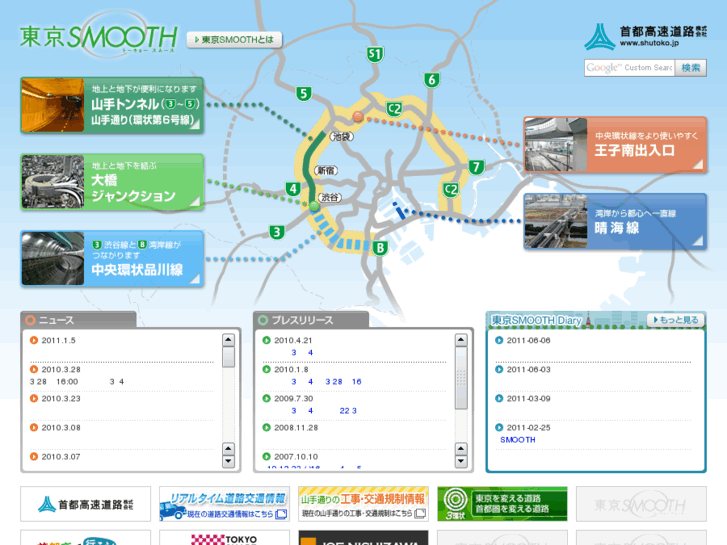Click news scrollbar top up arrow
The image size is (727, 545).
pos(228,340)
